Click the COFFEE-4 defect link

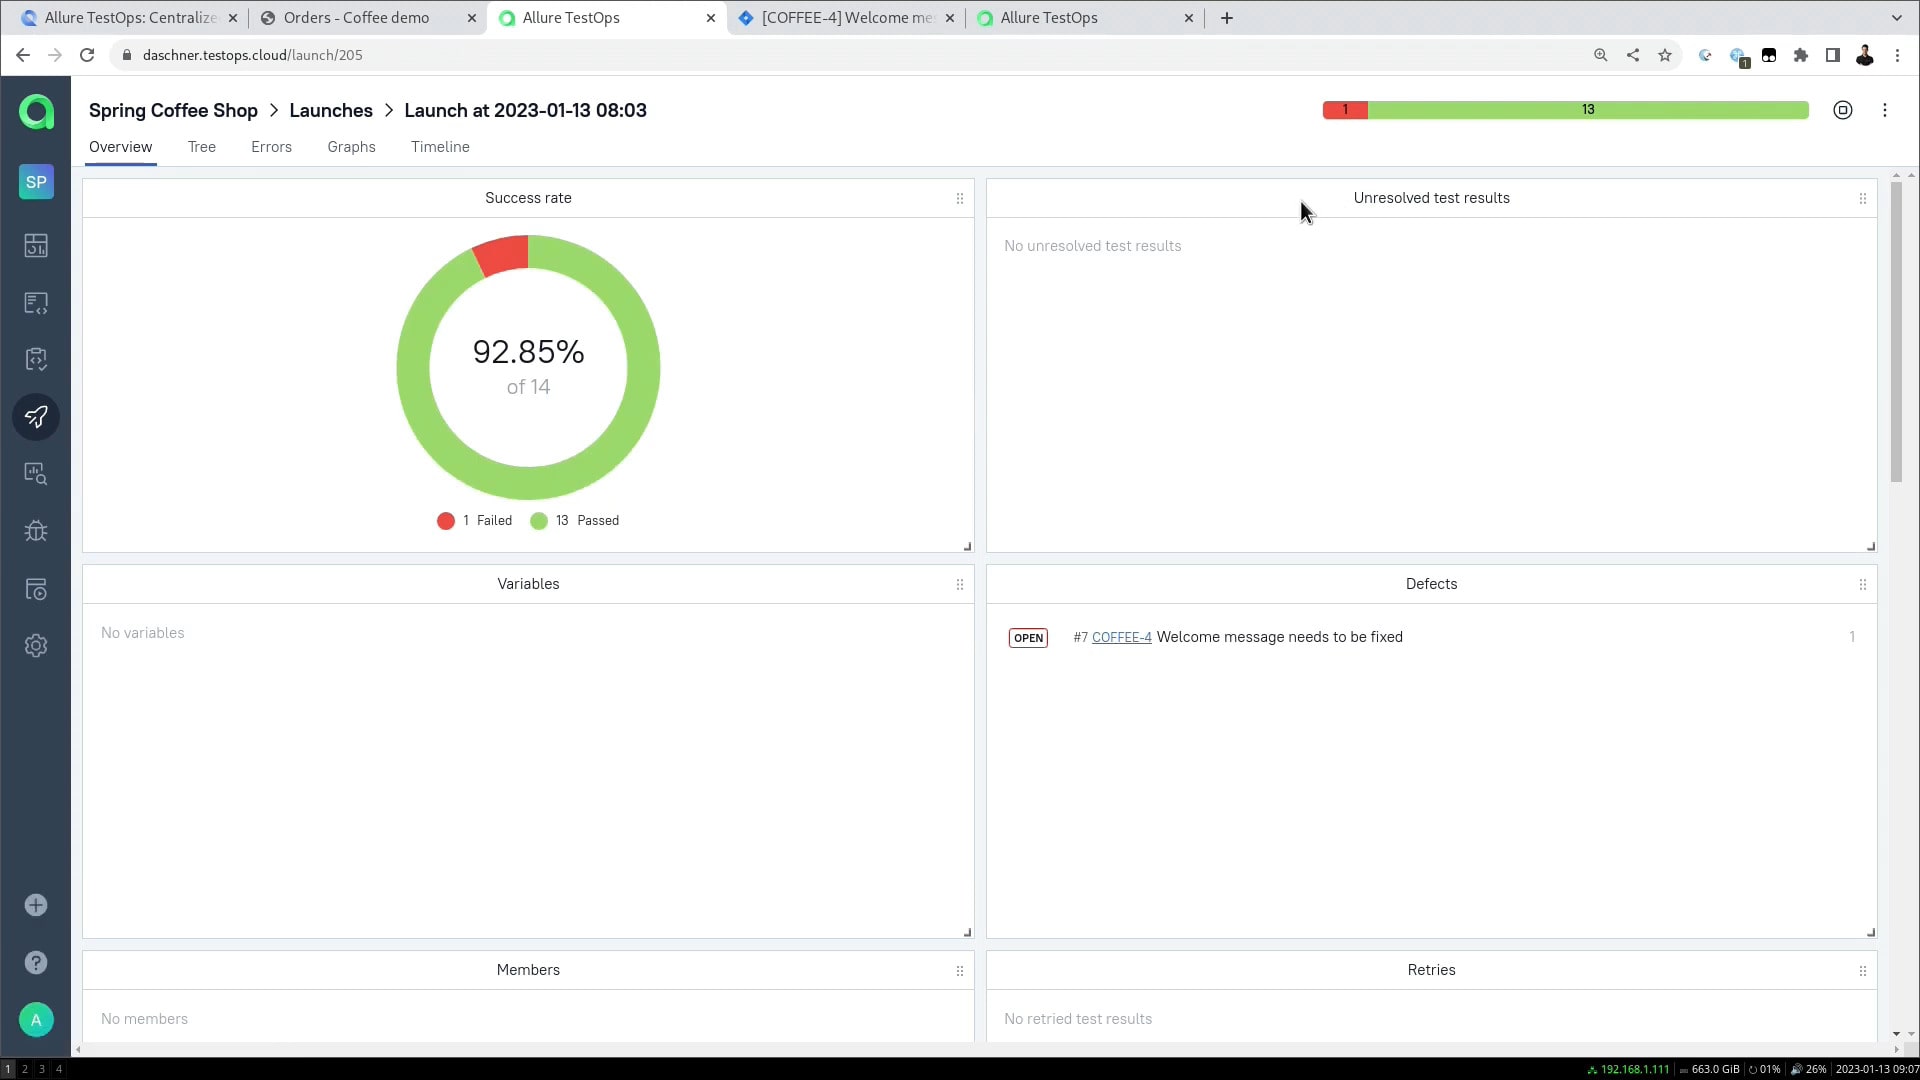(1121, 637)
